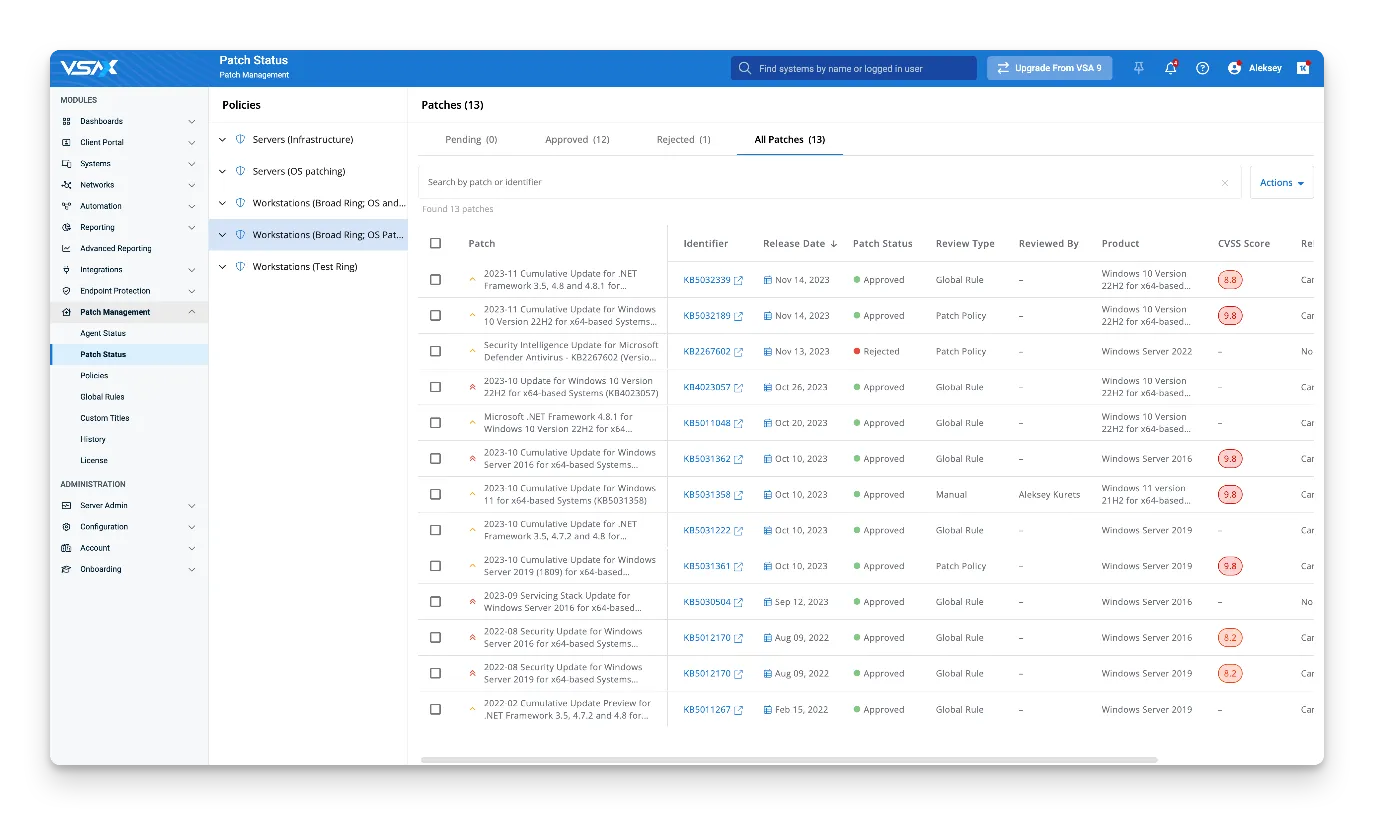Open the notifications bell icon
Screen dimensions: 1374x815
(x=1170, y=68)
